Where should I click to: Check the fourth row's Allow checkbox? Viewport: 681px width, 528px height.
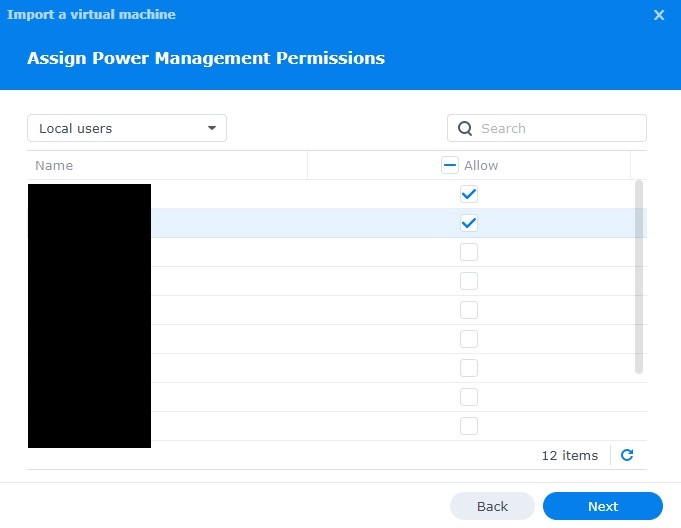[469, 281]
